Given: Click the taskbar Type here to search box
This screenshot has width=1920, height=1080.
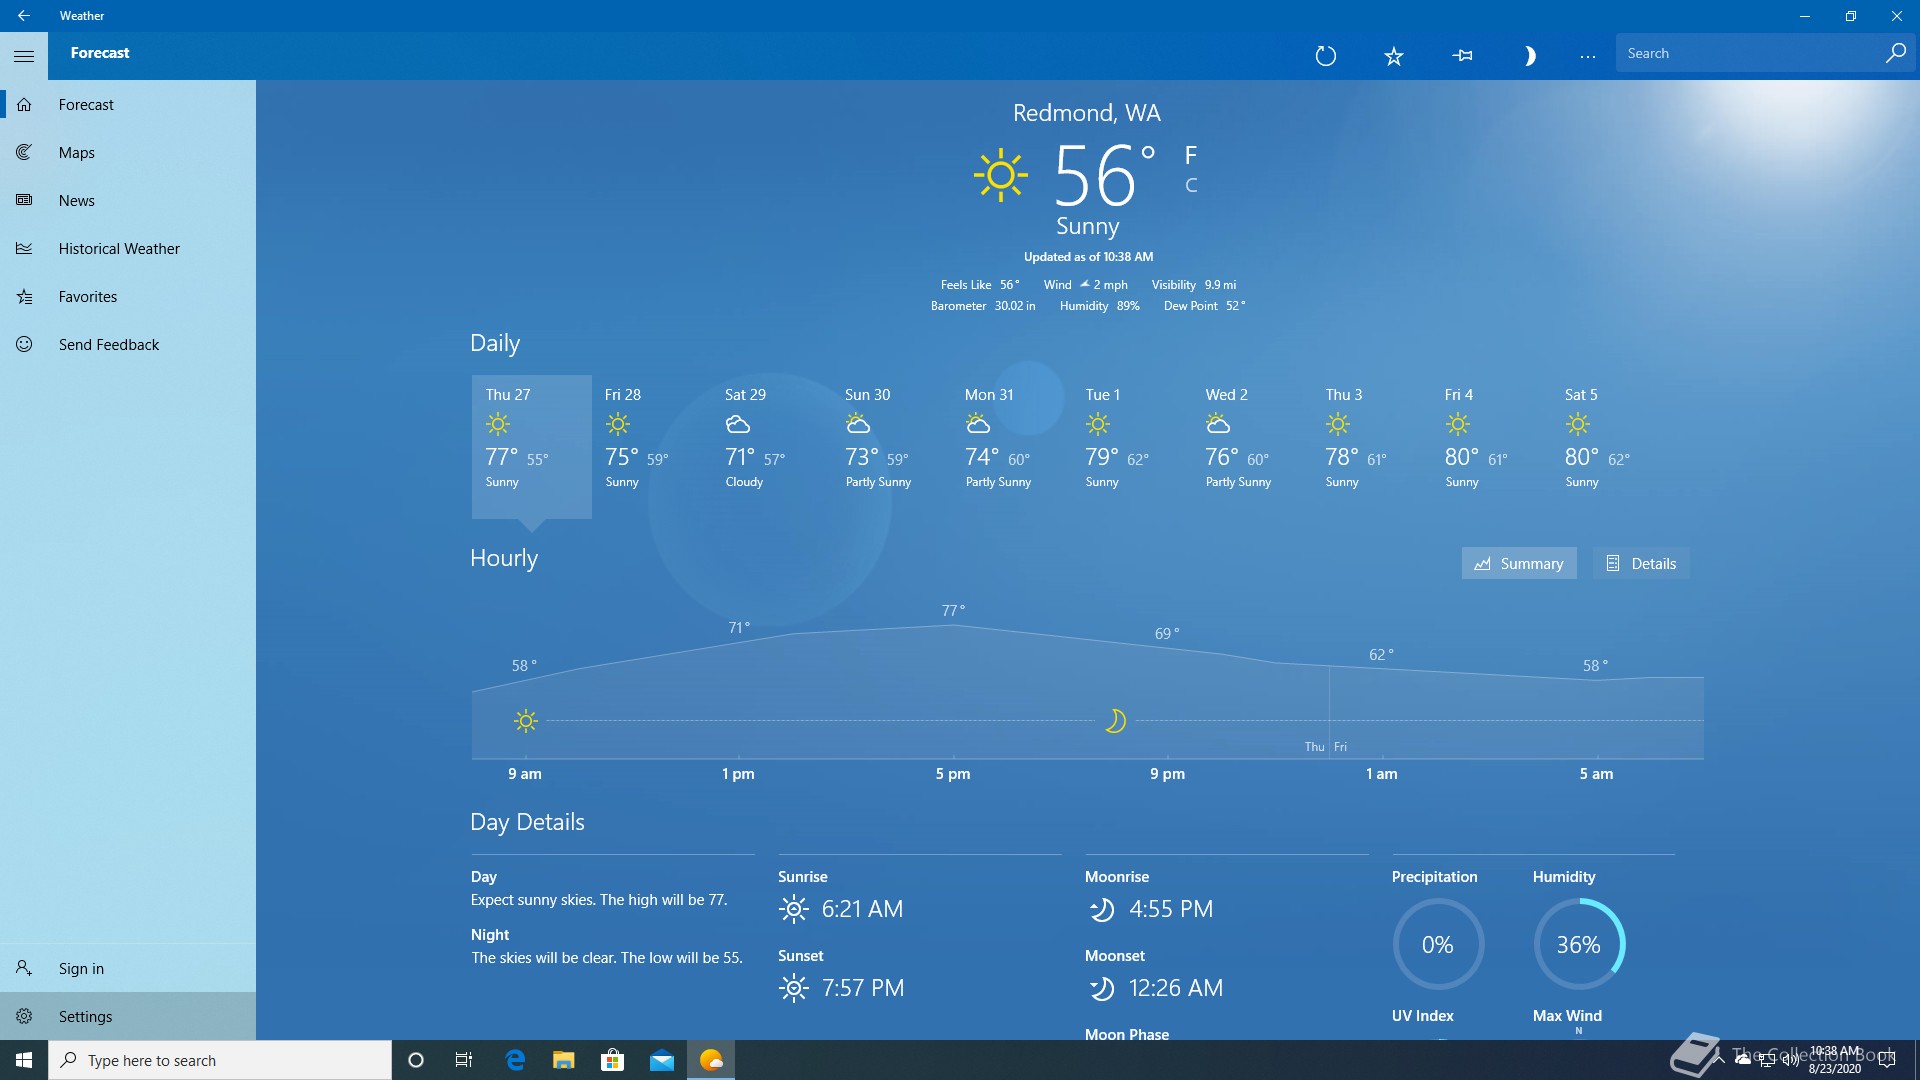Looking at the screenshot, I should pos(220,1060).
